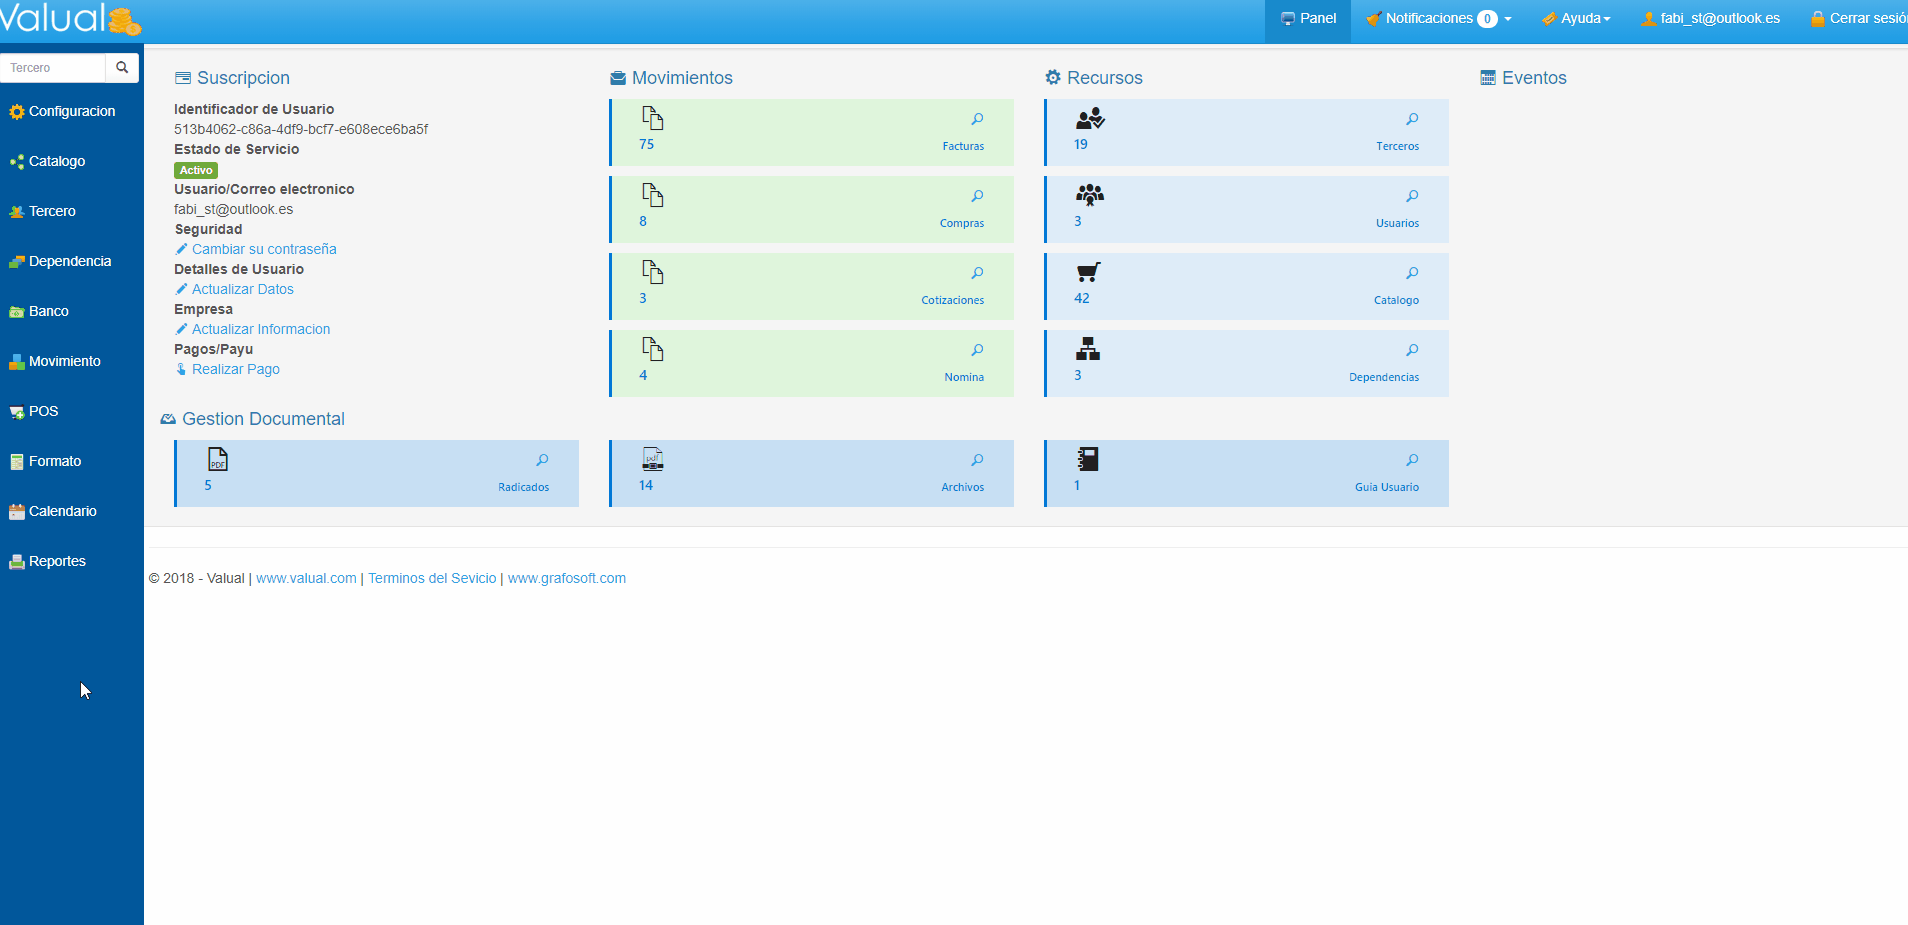
Task: Open the Terminos del Sevicio link
Action: tap(432, 578)
